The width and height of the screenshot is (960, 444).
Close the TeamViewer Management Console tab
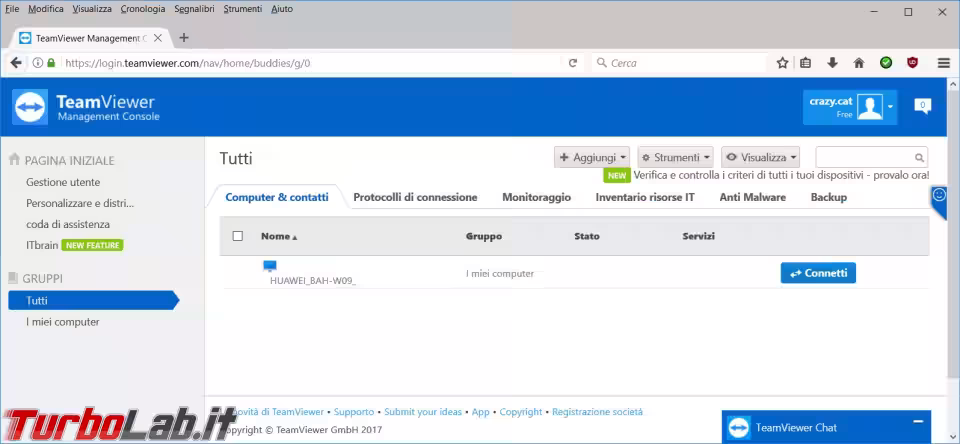point(157,37)
